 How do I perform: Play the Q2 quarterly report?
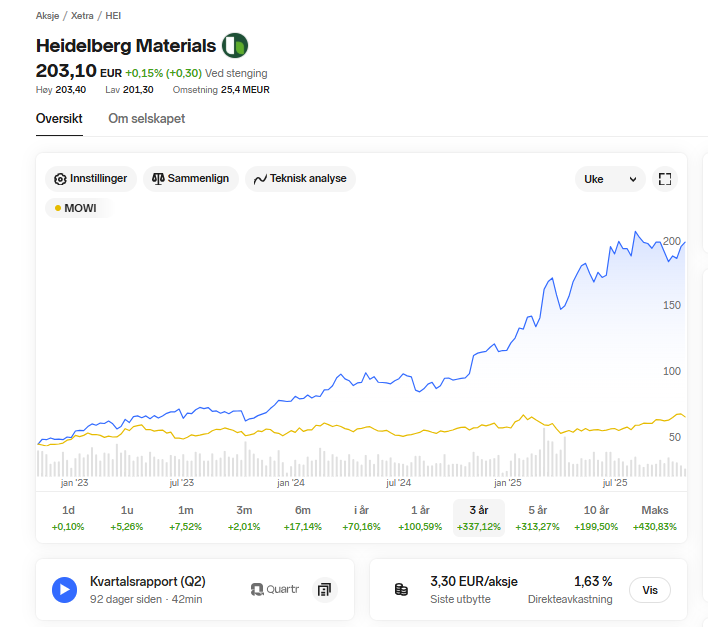click(x=64, y=590)
